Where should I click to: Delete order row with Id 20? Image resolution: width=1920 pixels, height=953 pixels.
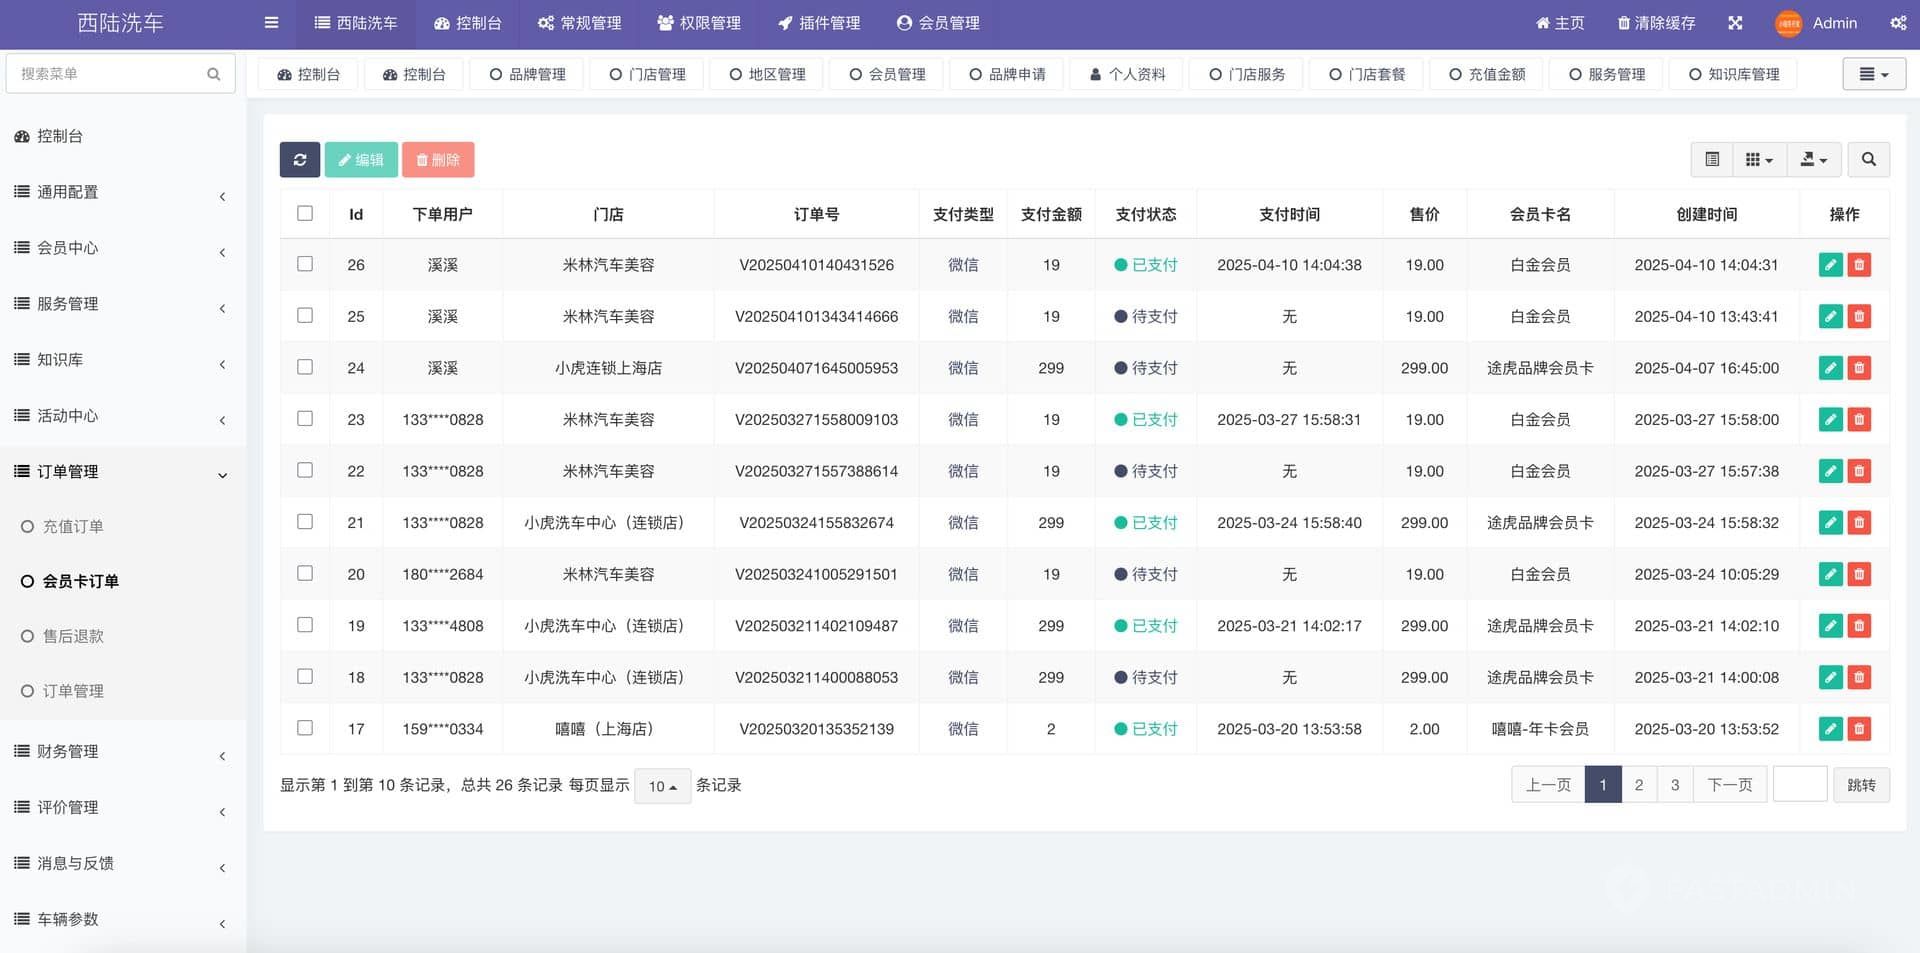point(1859,574)
